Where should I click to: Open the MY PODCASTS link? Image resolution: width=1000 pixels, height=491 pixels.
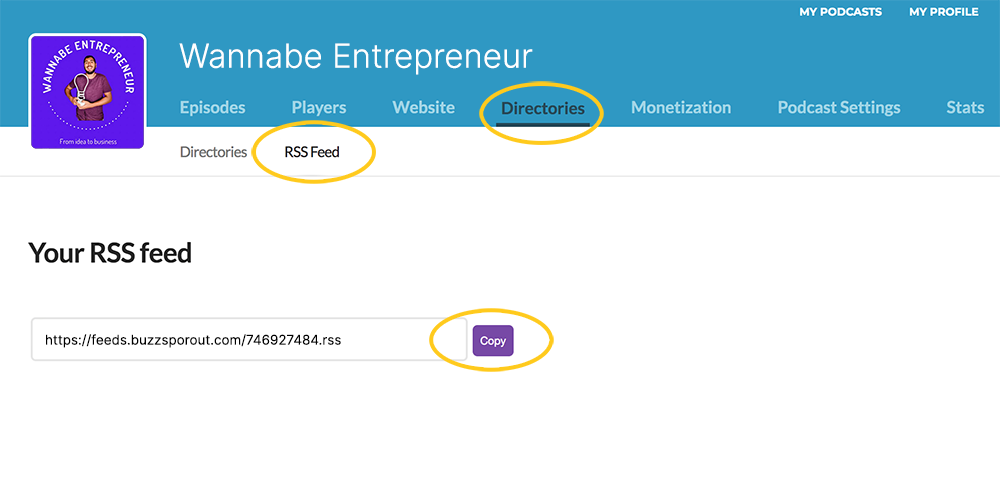tap(840, 12)
